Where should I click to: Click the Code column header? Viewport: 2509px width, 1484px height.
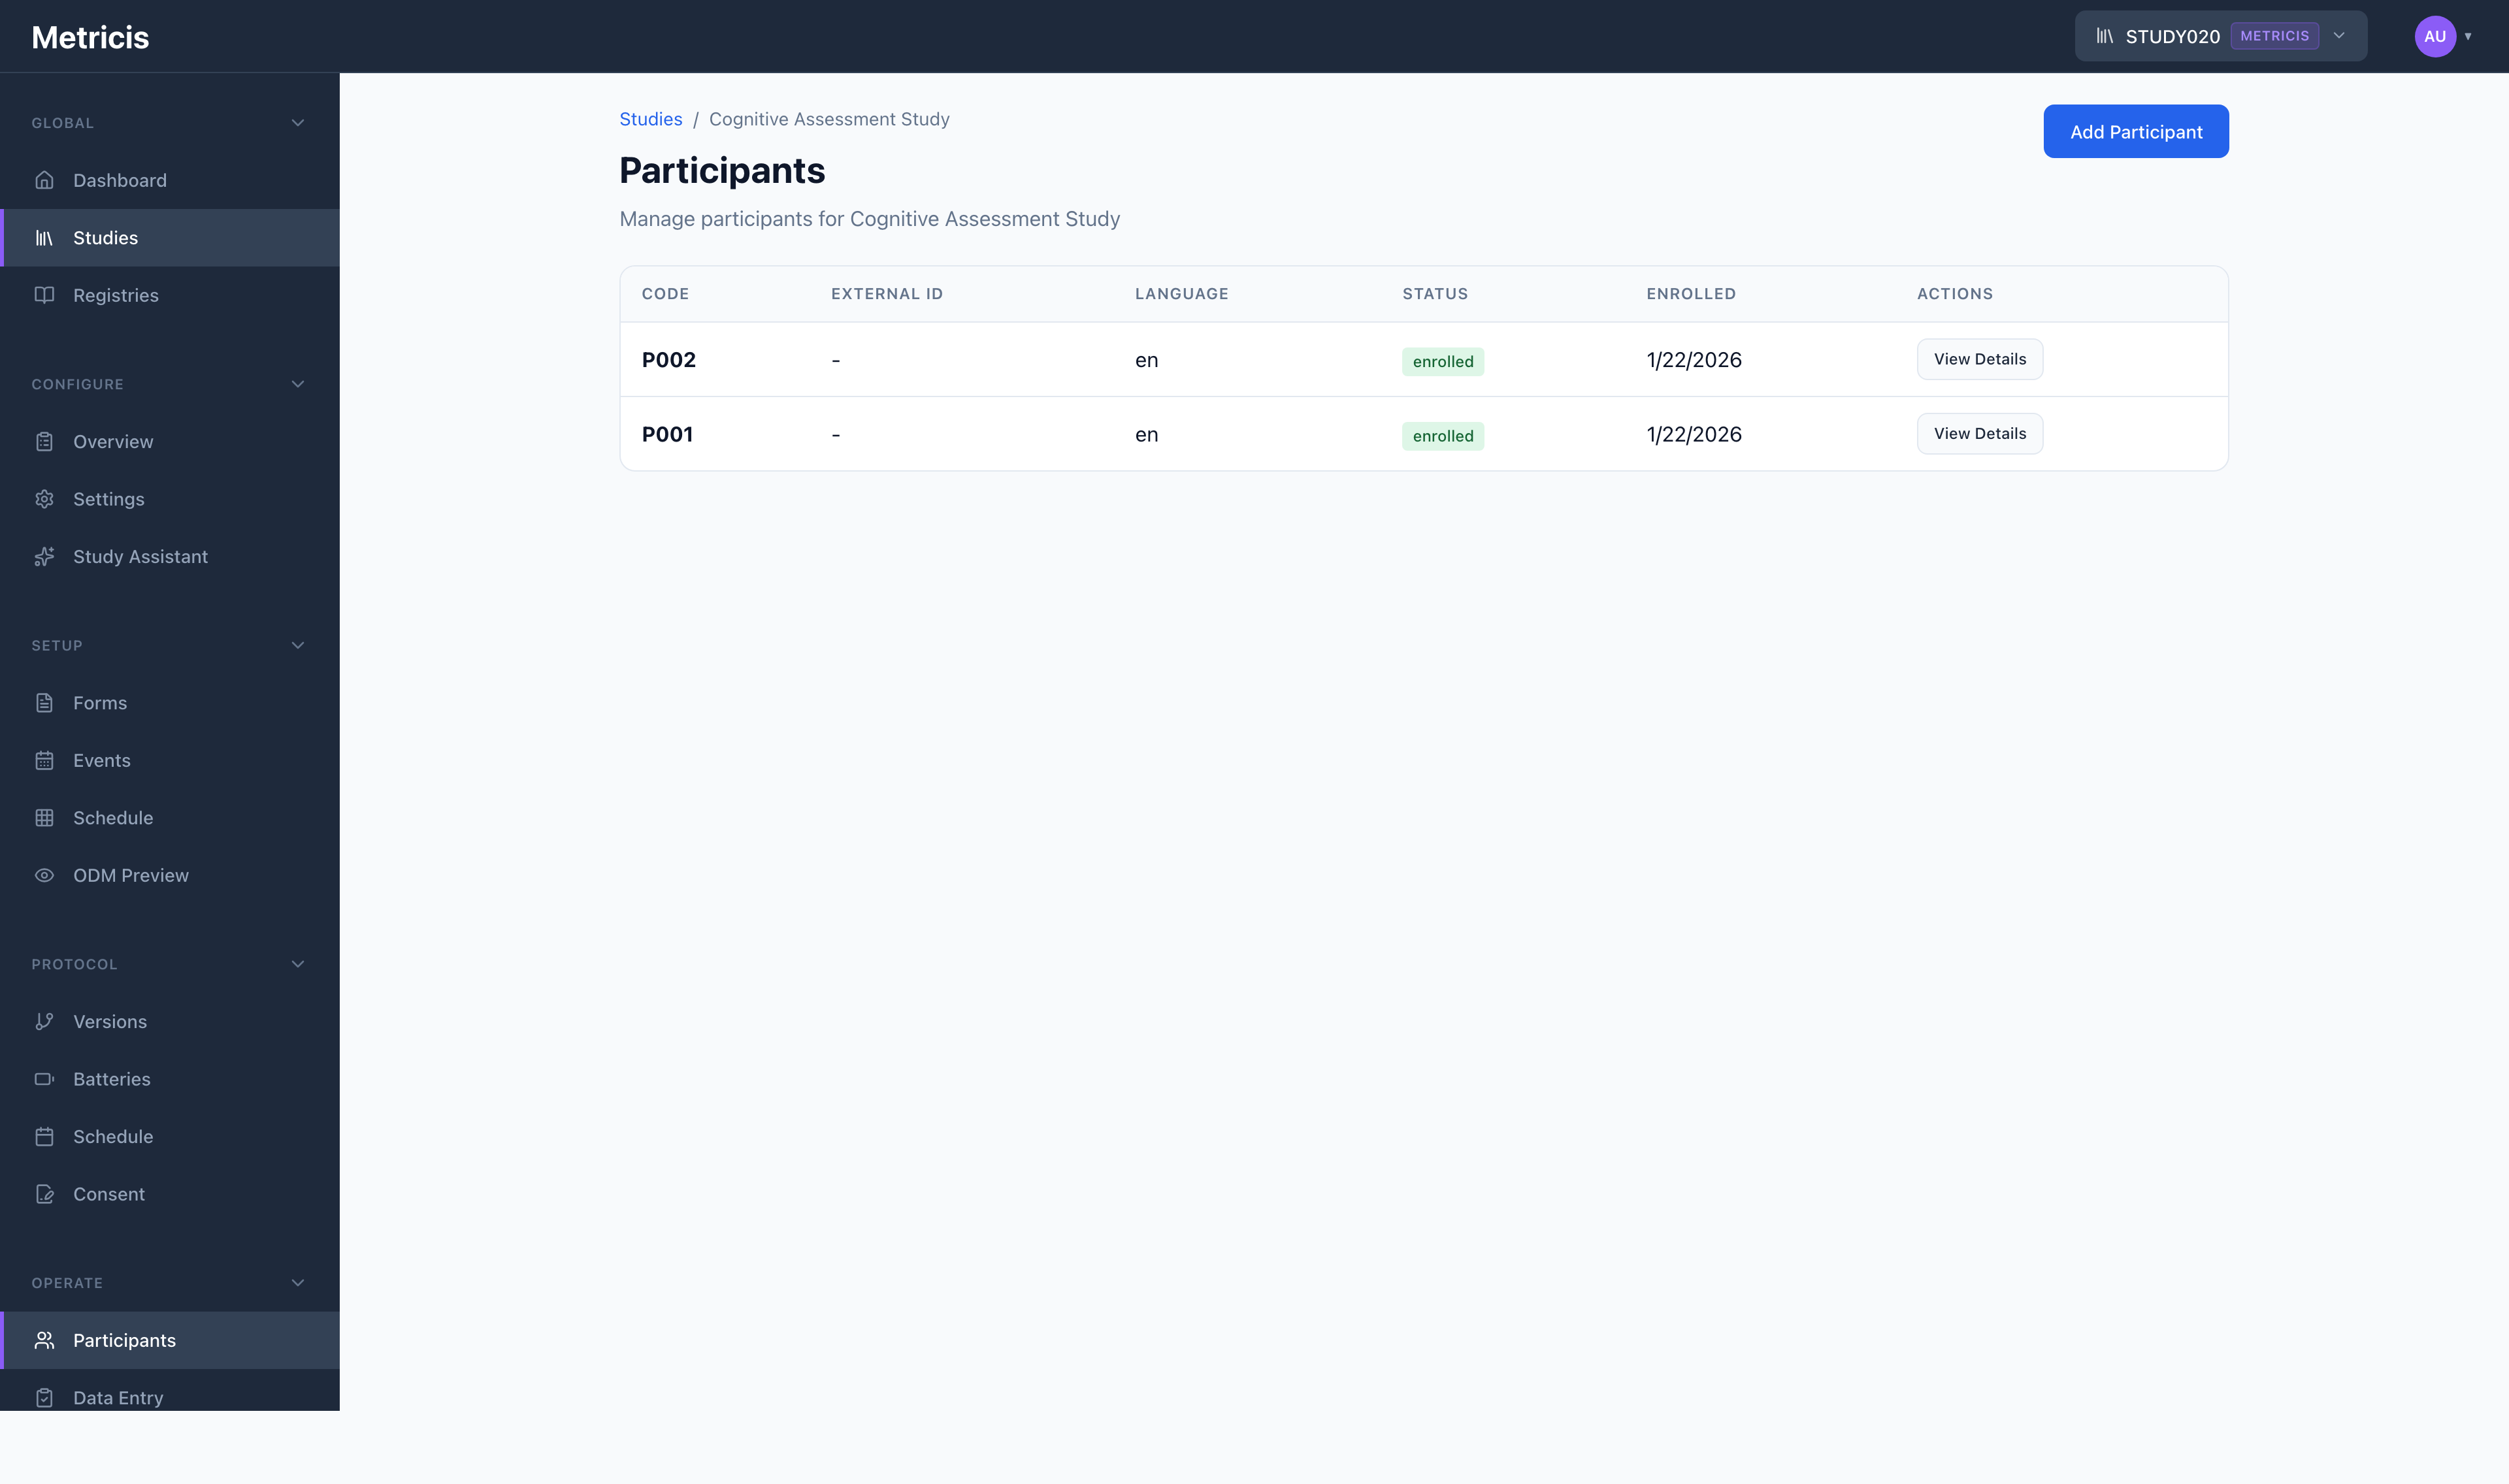665,294
